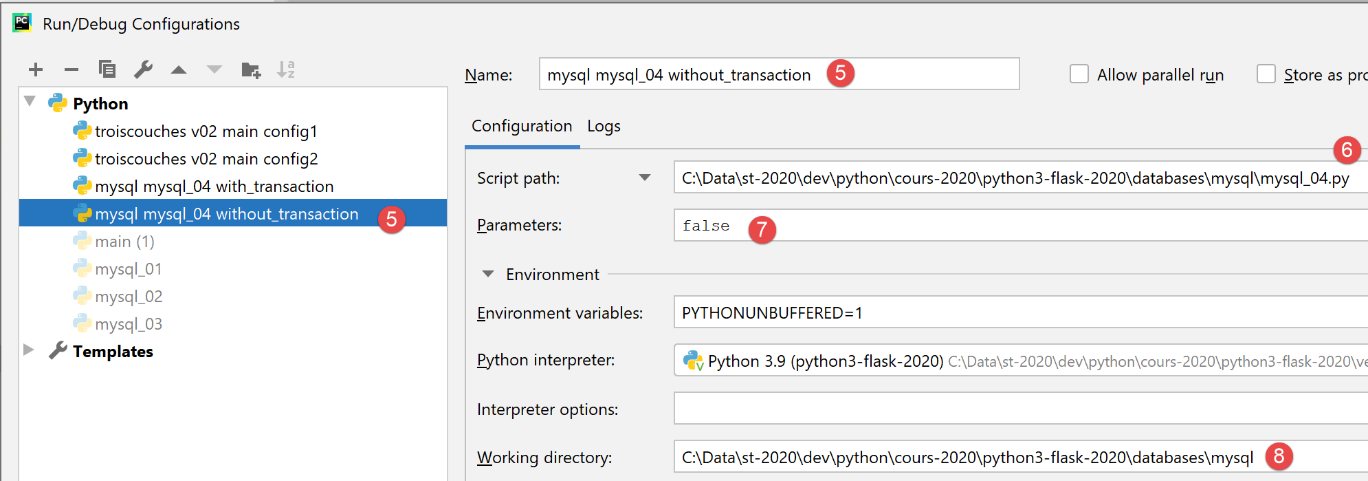Image resolution: width=1368 pixels, height=481 pixels.
Task: Toggle Store as project file checkbox
Action: click(1267, 75)
